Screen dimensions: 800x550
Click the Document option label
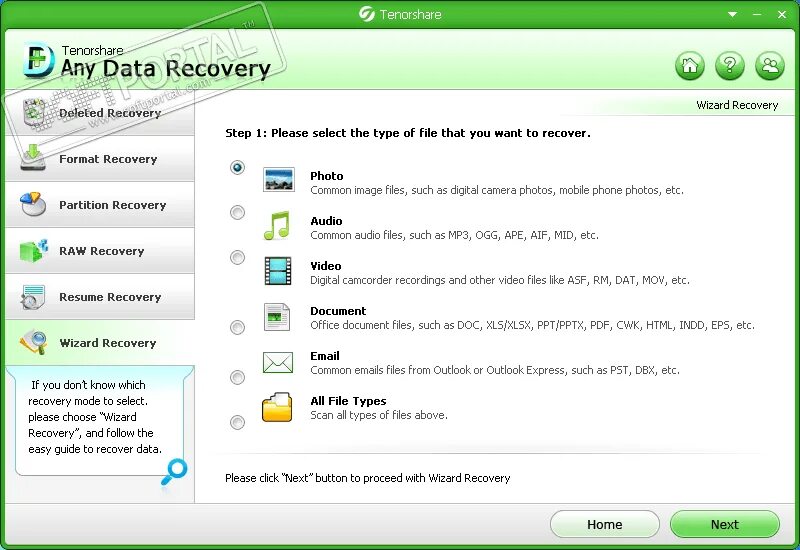[x=338, y=311]
